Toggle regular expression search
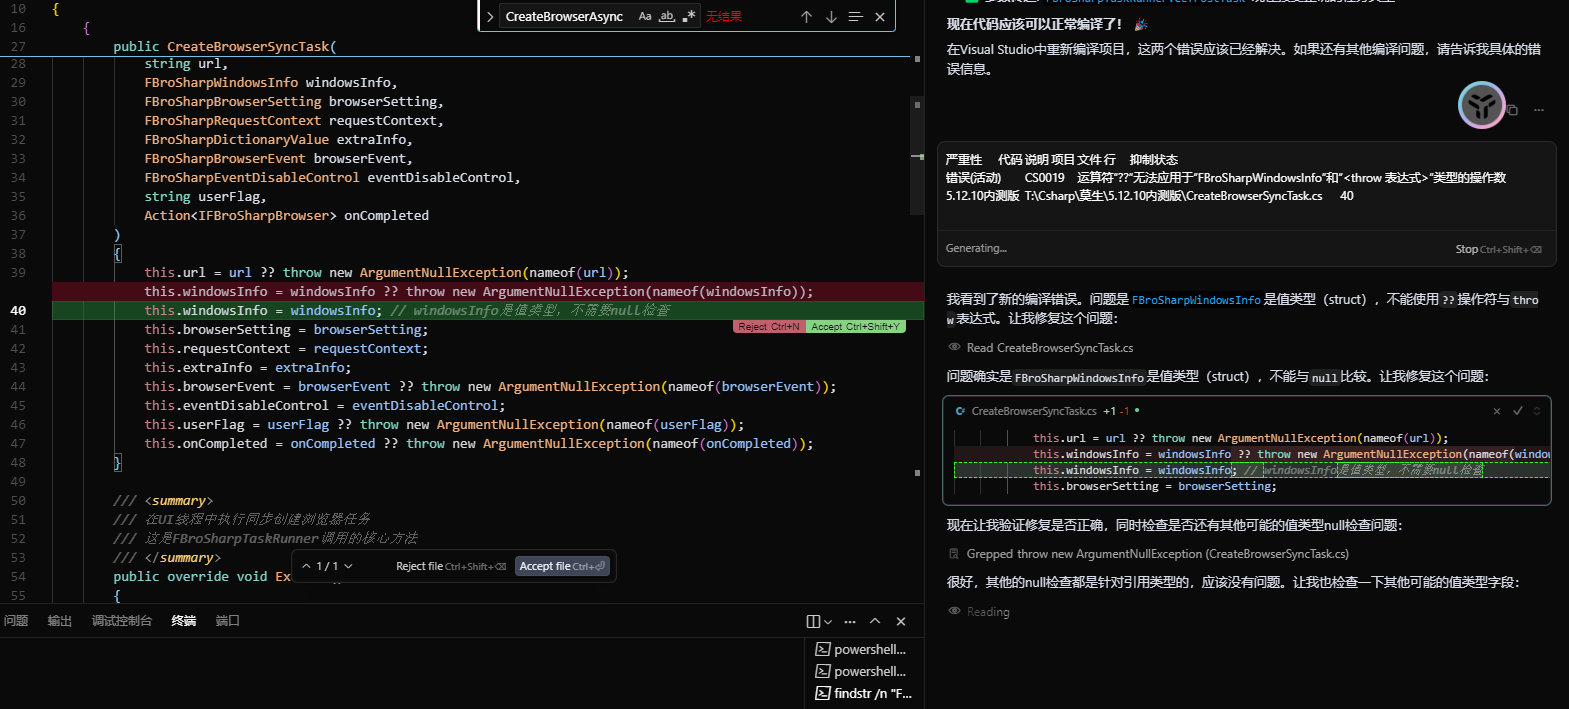The width and height of the screenshot is (1569, 709). click(x=689, y=16)
